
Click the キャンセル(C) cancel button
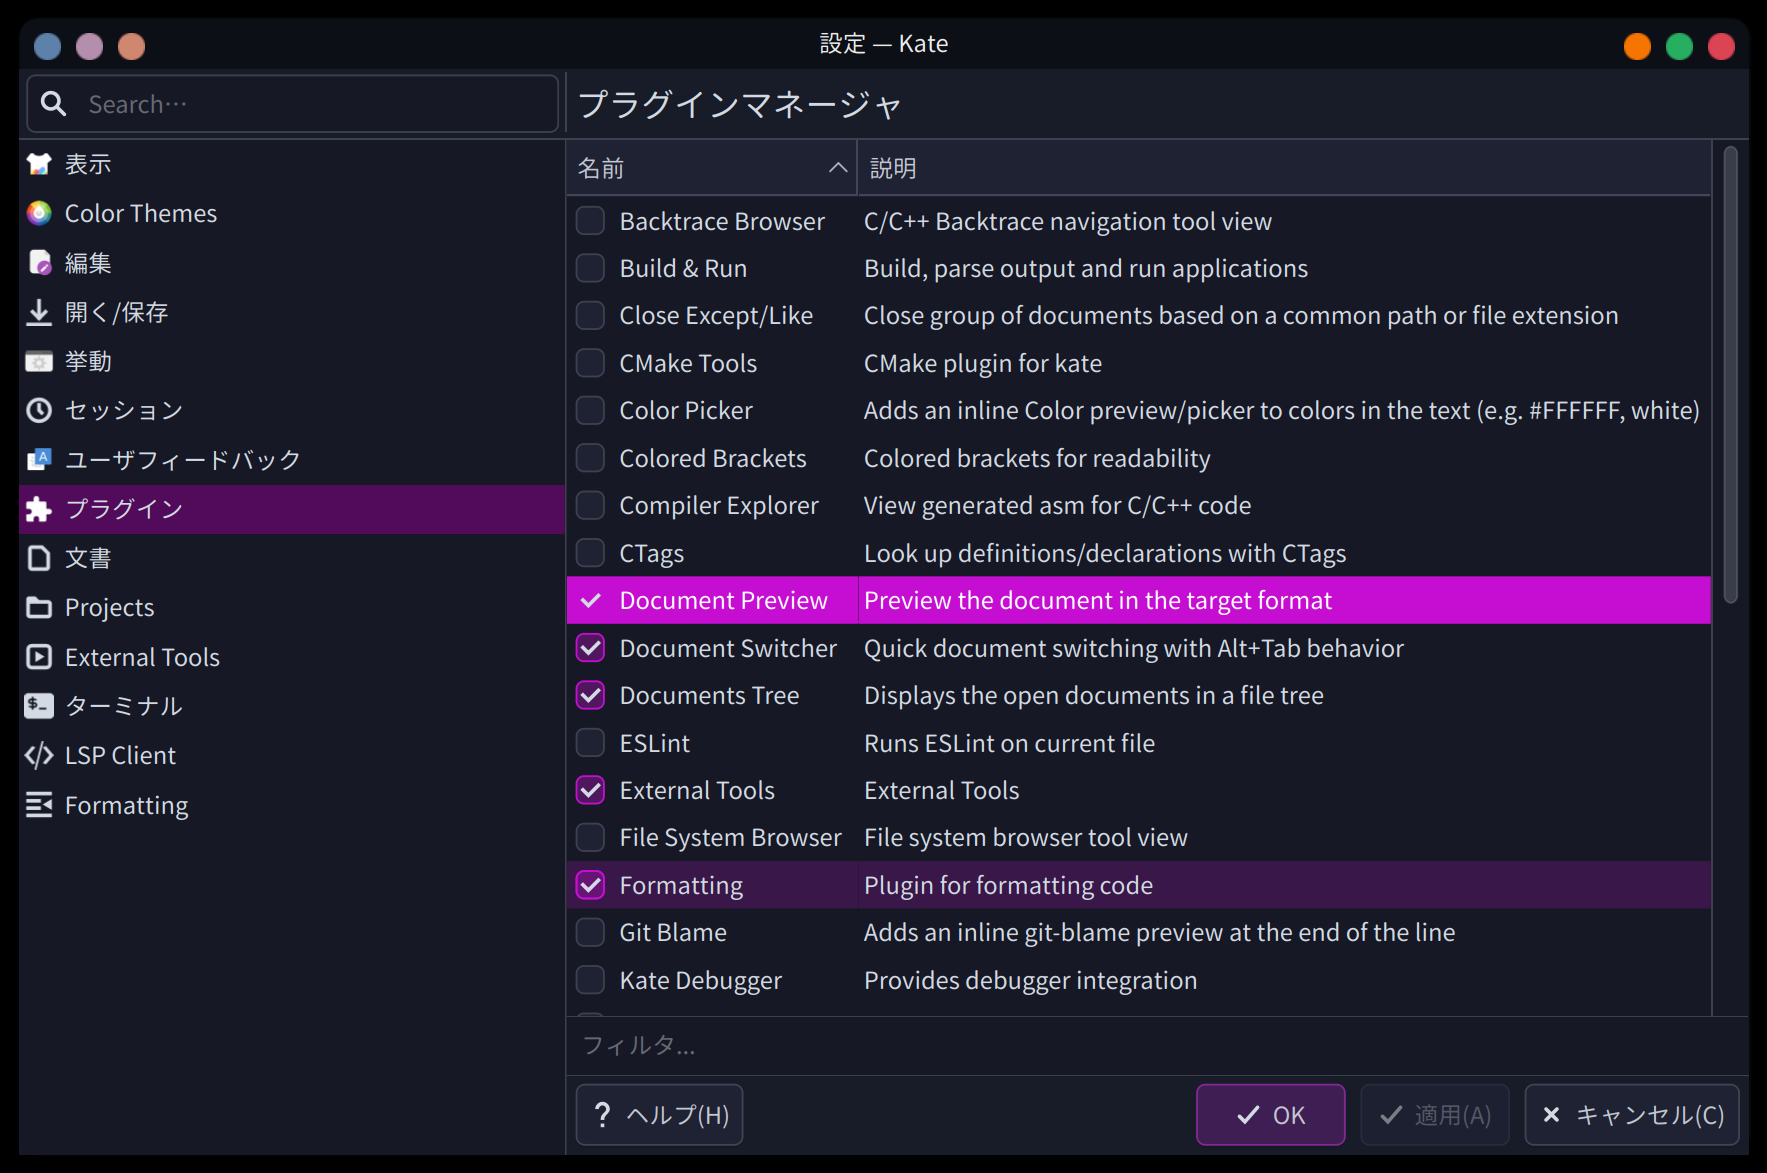1632,1115
